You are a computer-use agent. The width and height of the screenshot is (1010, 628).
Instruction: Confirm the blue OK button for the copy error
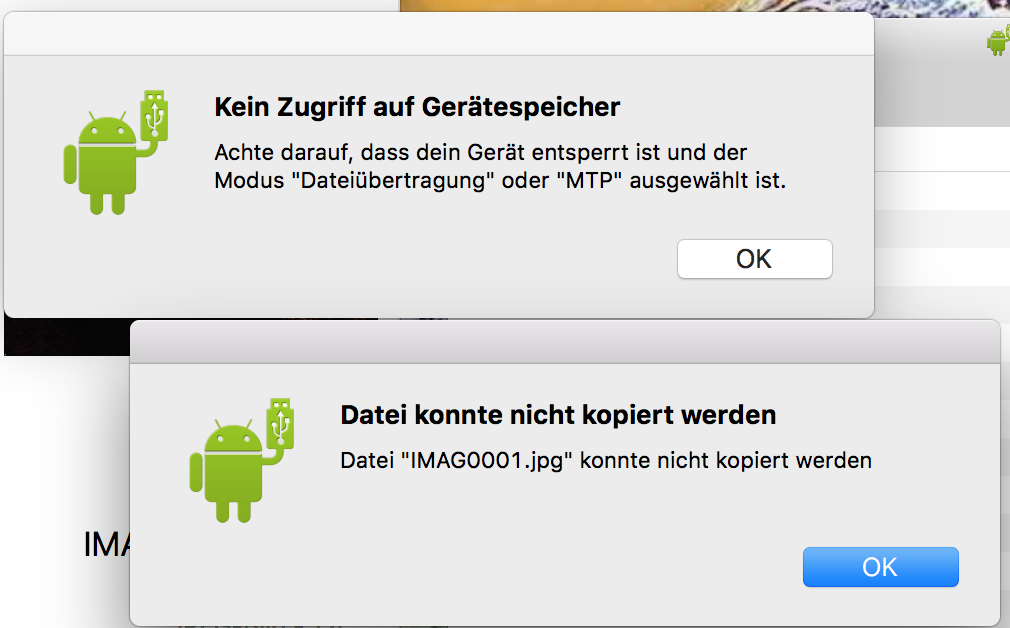coord(881,567)
